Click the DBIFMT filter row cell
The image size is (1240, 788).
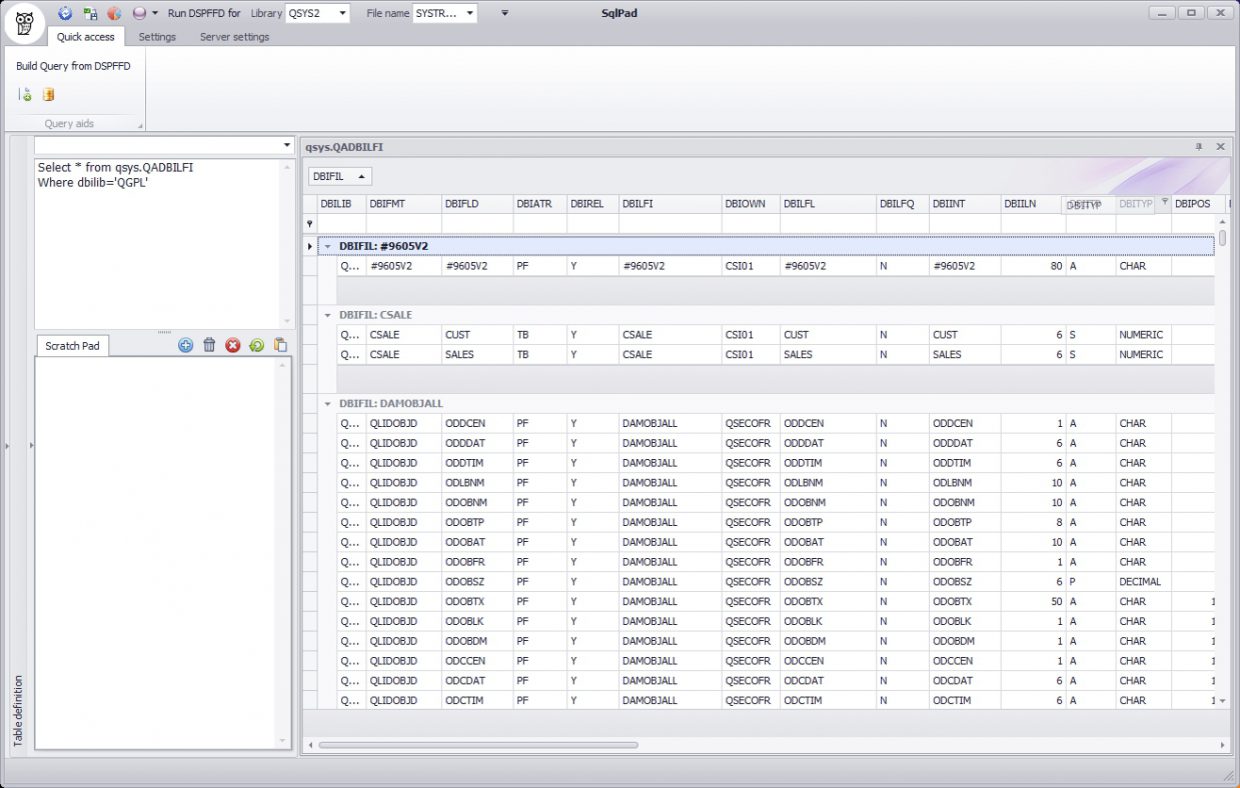[x=404, y=224]
